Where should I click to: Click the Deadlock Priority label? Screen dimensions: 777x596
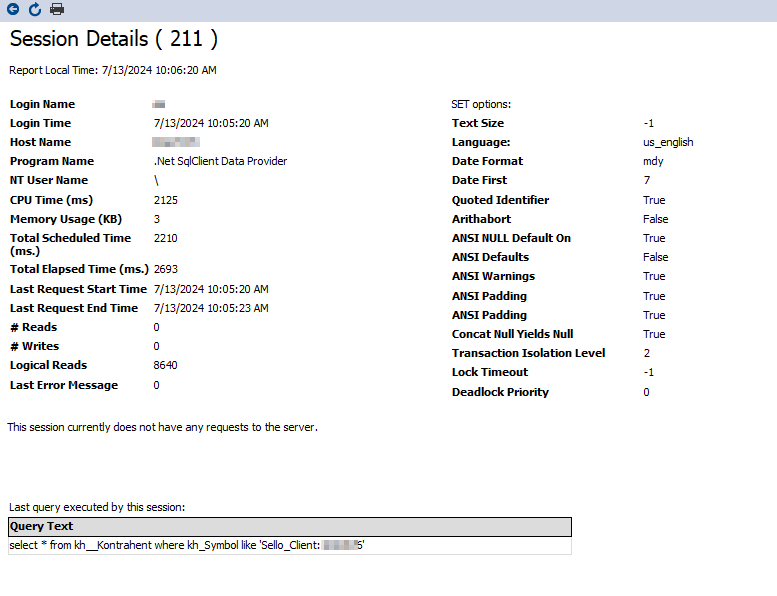click(500, 392)
